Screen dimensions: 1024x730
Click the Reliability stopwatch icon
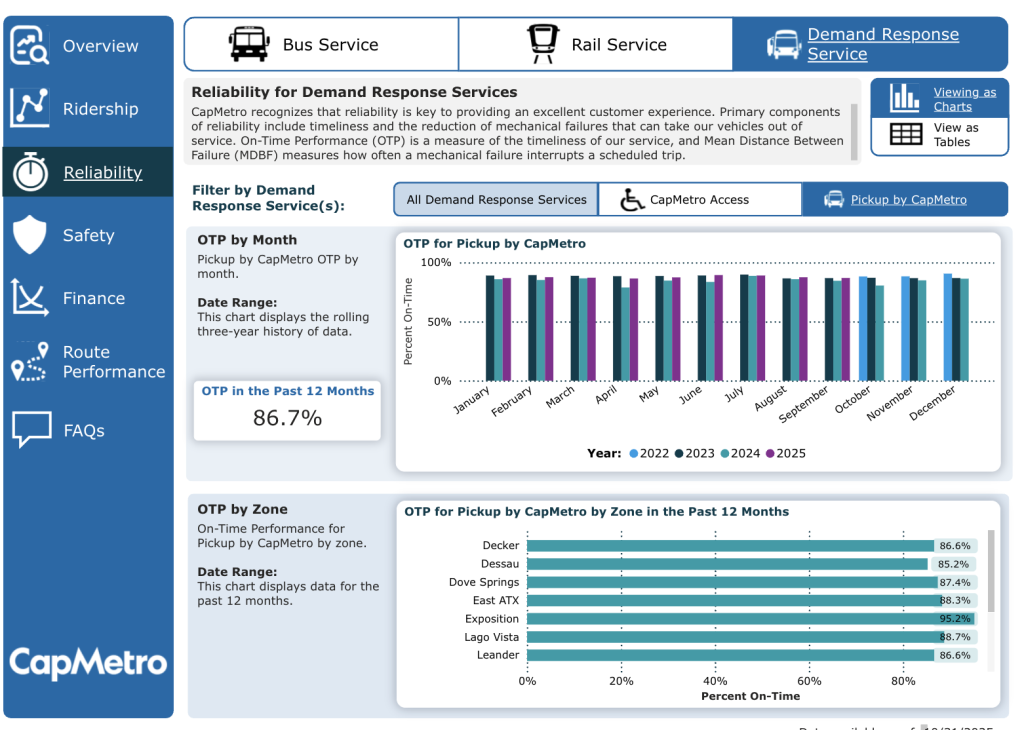tap(30, 172)
